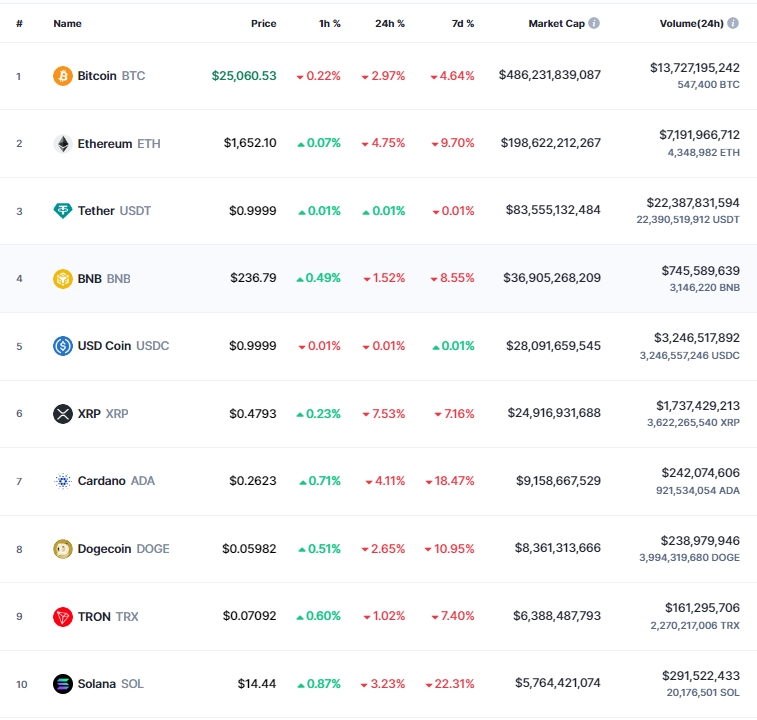757x720 pixels.
Task: Click the Solana logo icon
Action: click(x=63, y=684)
